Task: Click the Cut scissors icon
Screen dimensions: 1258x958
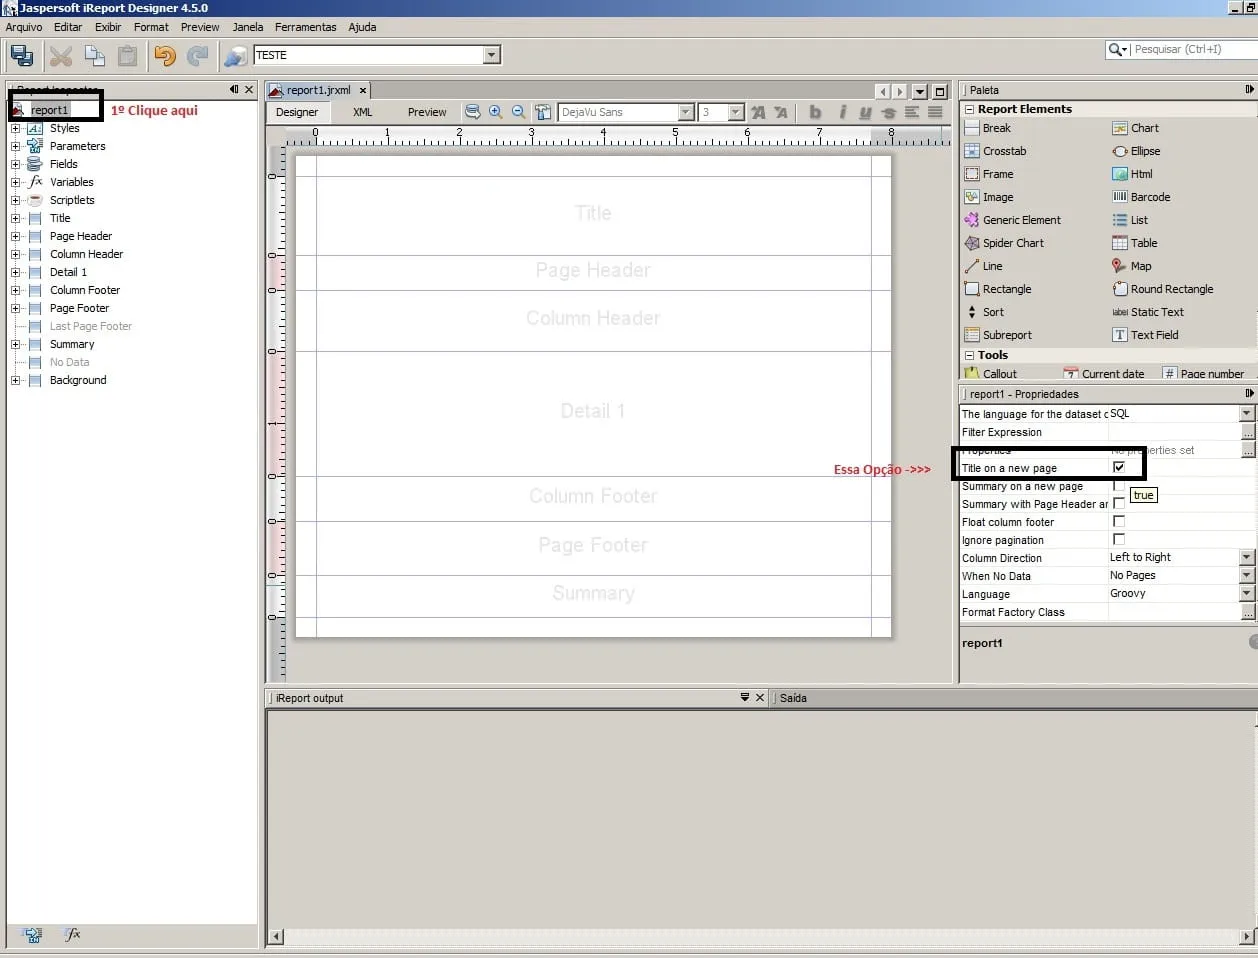Action: (x=61, y=56)
